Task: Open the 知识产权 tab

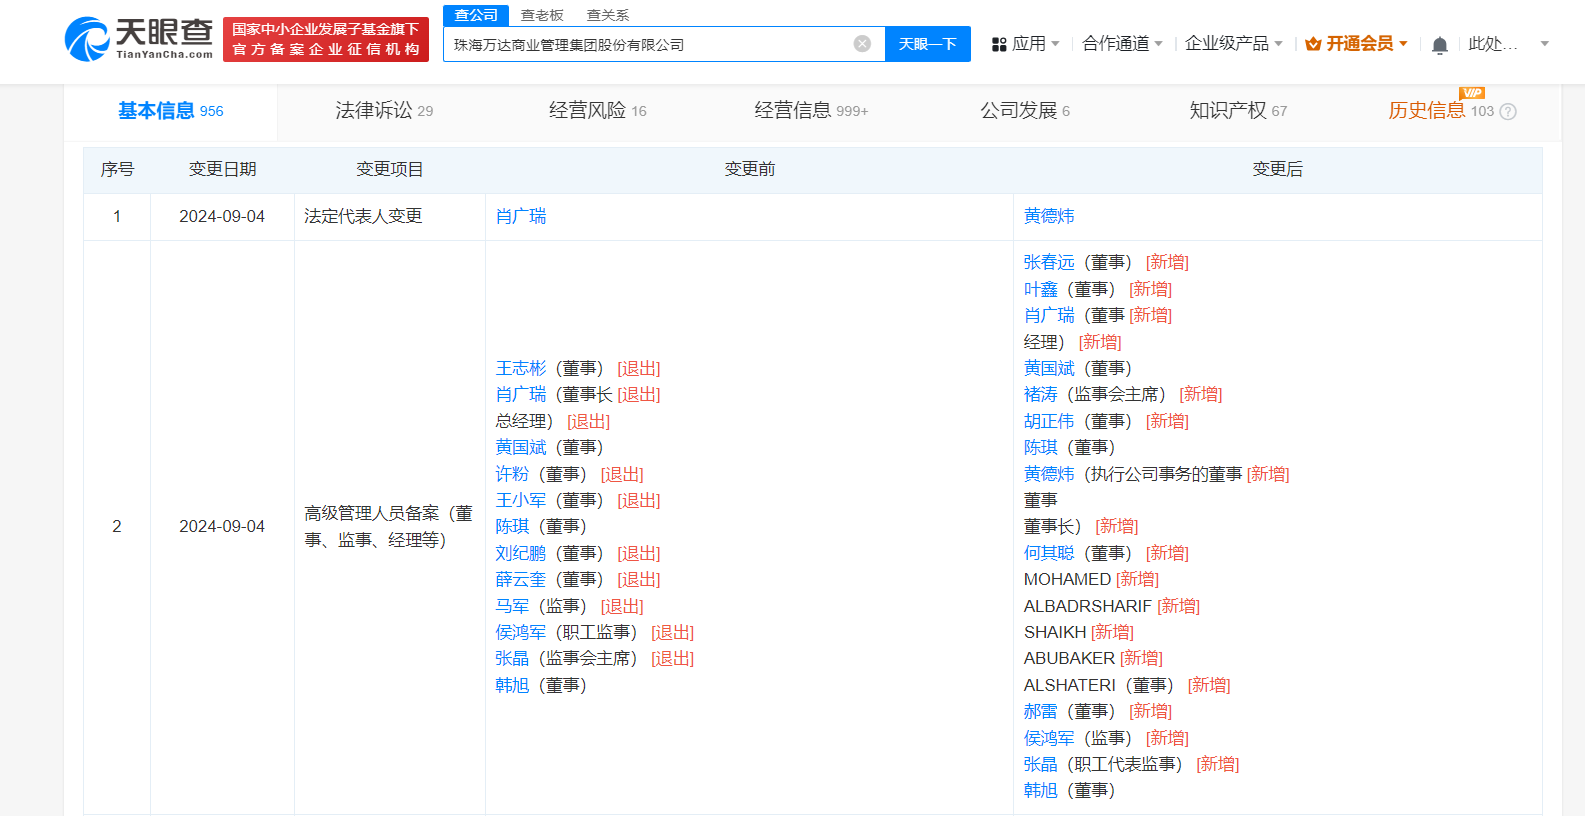Action: click(1237, 111)
